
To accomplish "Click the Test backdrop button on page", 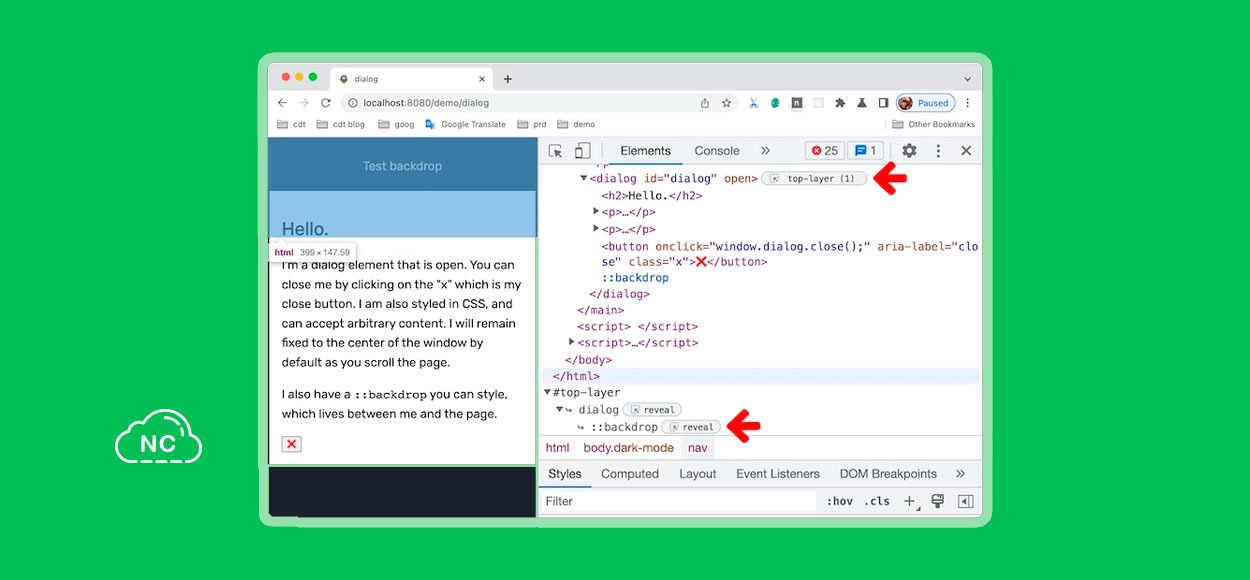I will pos(402,166).
